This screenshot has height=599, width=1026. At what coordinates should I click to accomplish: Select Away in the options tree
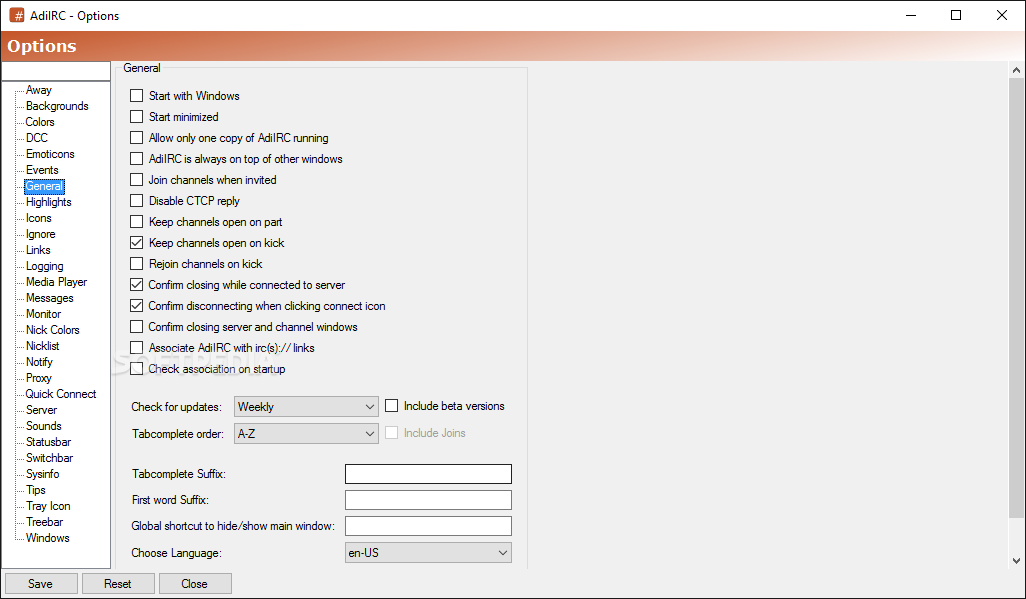pos(39,90)
